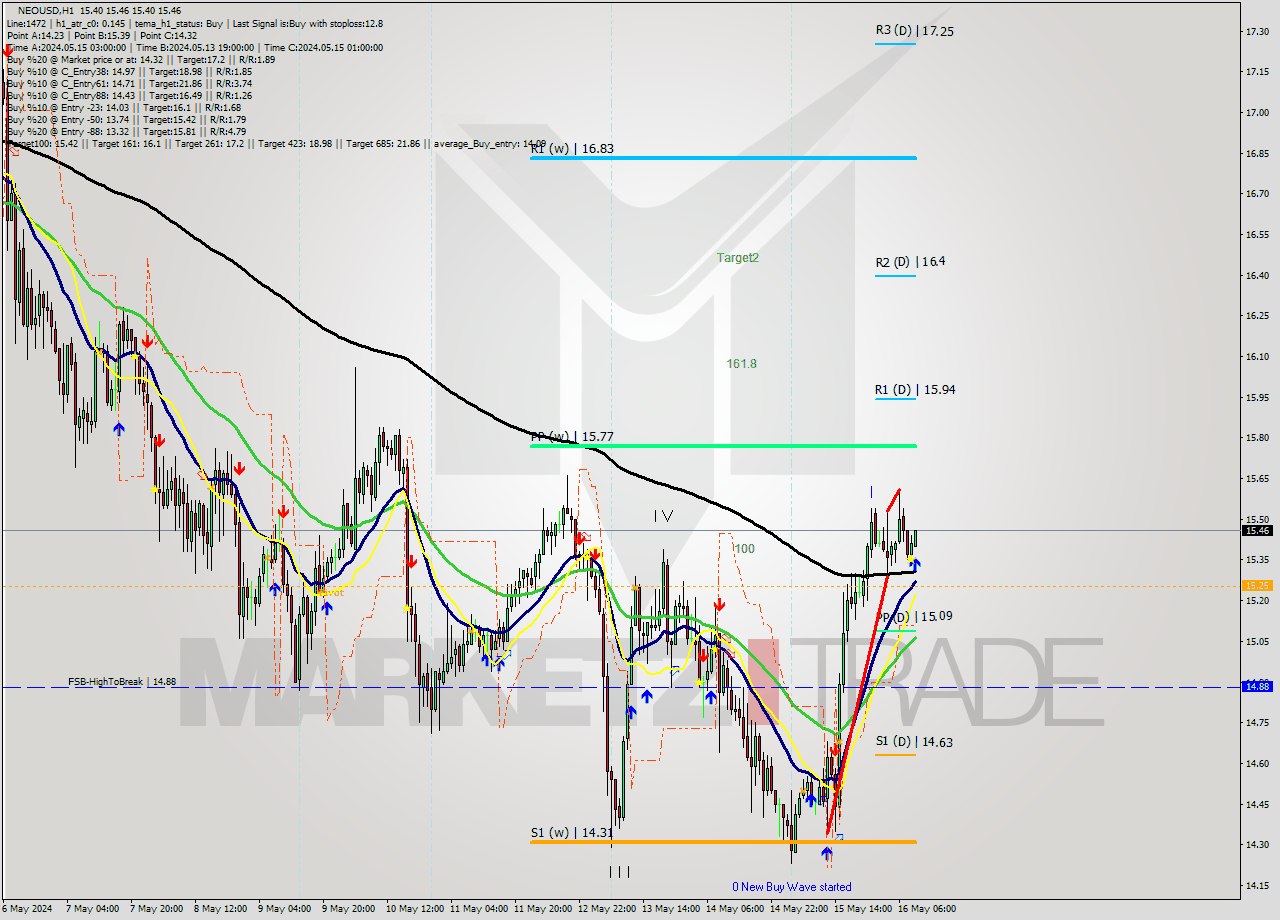
Task: Click the '161.8' Fibonacci level label
Action: tap(741, 364)
